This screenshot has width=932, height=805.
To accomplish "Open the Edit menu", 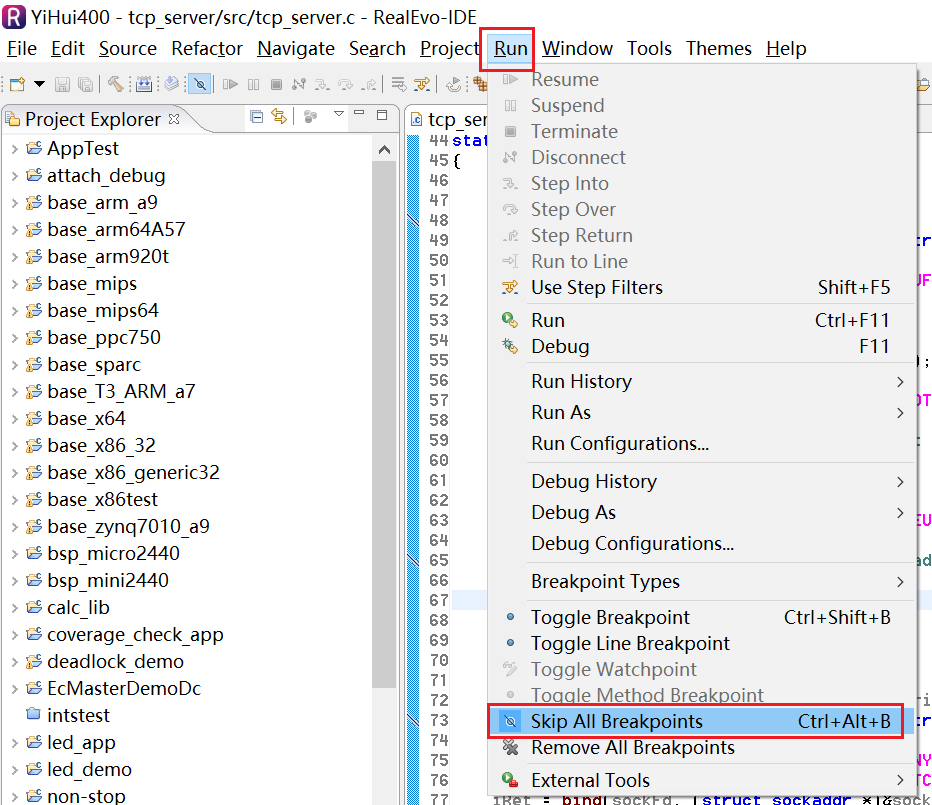I will tap(68, 49).
